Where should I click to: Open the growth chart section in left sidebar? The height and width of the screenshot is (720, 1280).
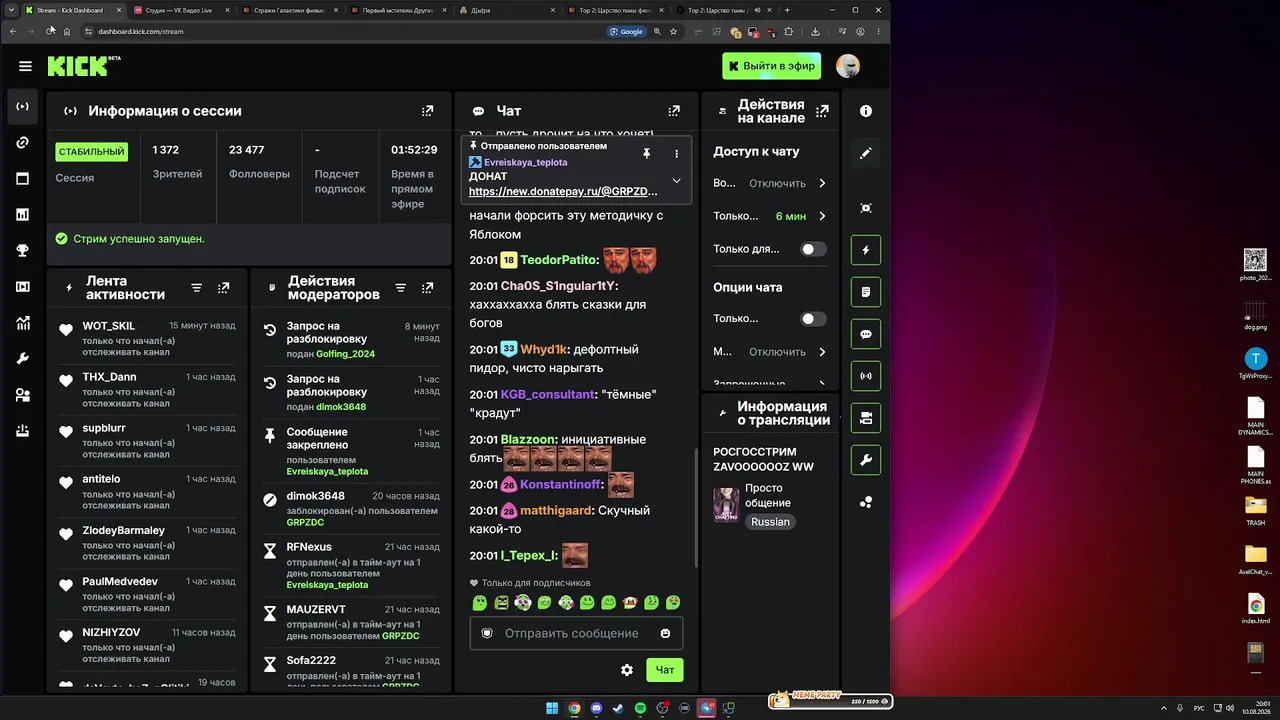(22, 323)
